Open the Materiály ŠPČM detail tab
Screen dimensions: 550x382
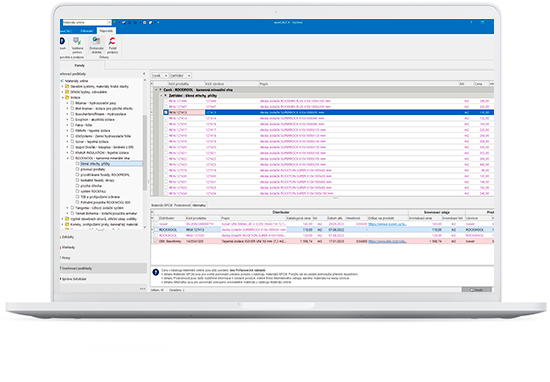pos(162,205)
